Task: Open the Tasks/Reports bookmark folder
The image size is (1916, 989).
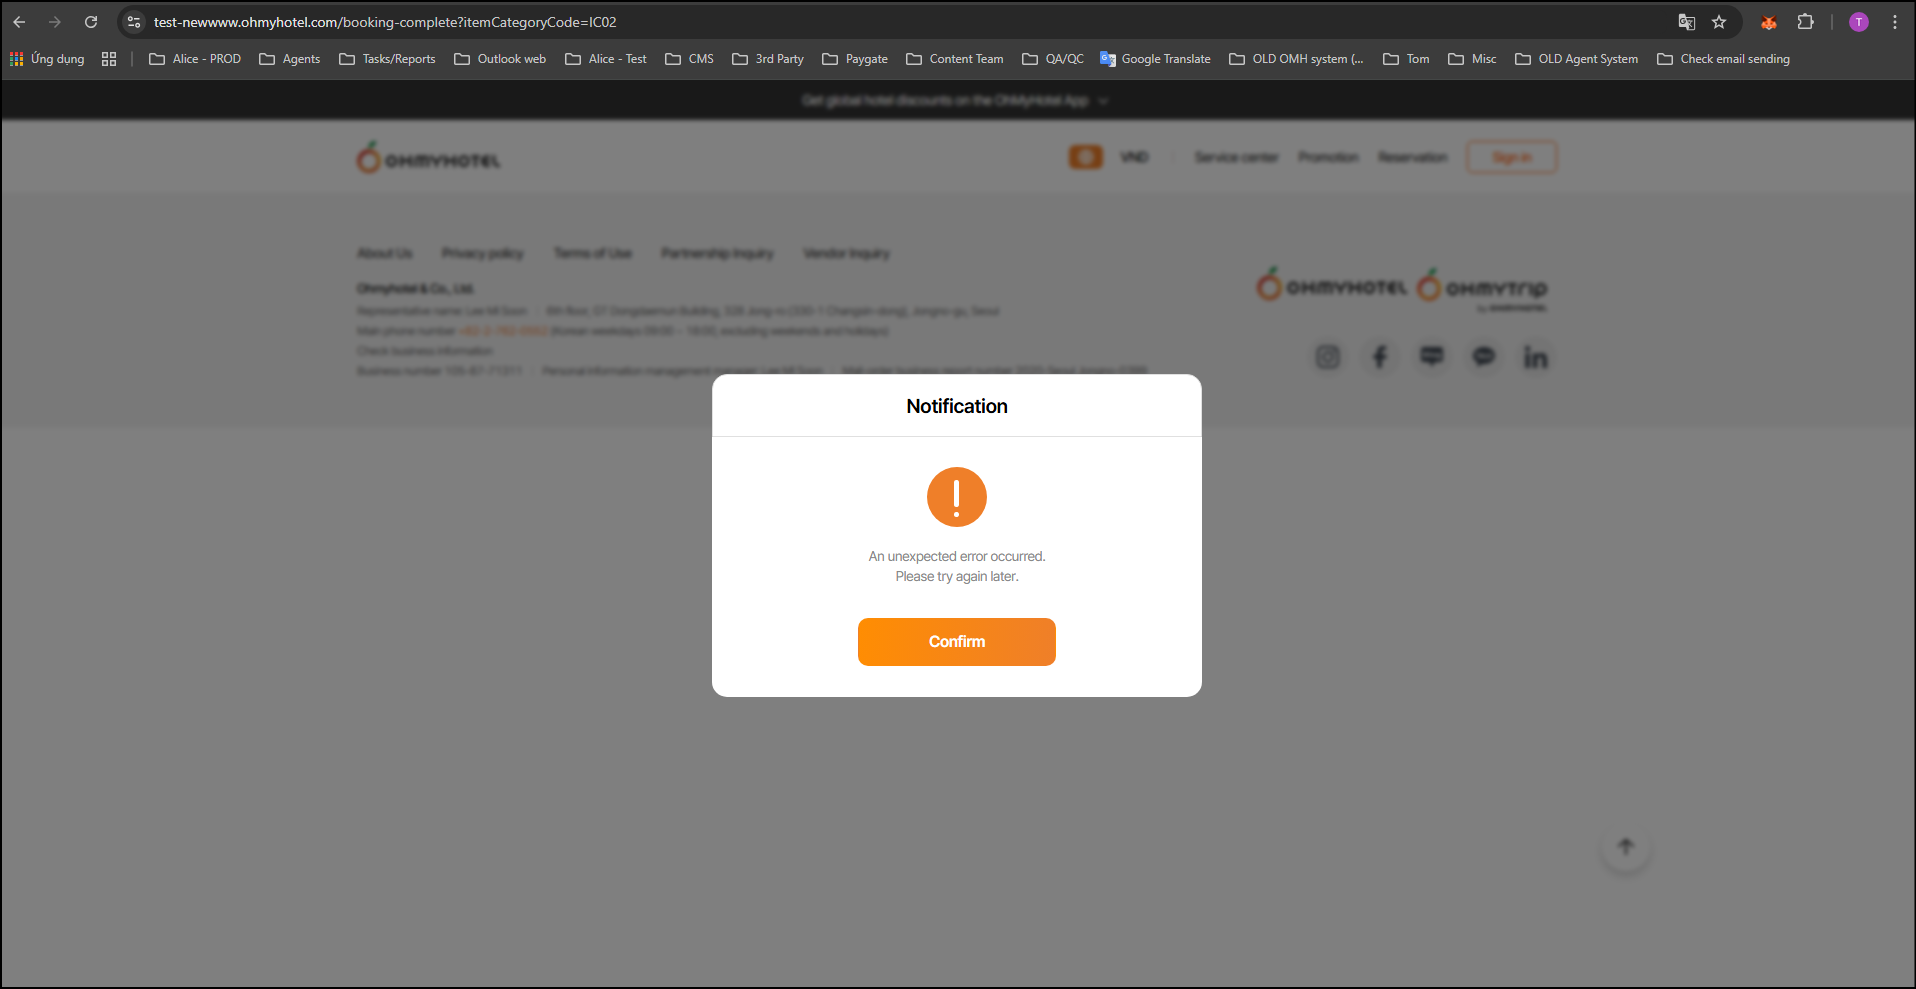Action: pyautogui.click(x=388, y=59)
